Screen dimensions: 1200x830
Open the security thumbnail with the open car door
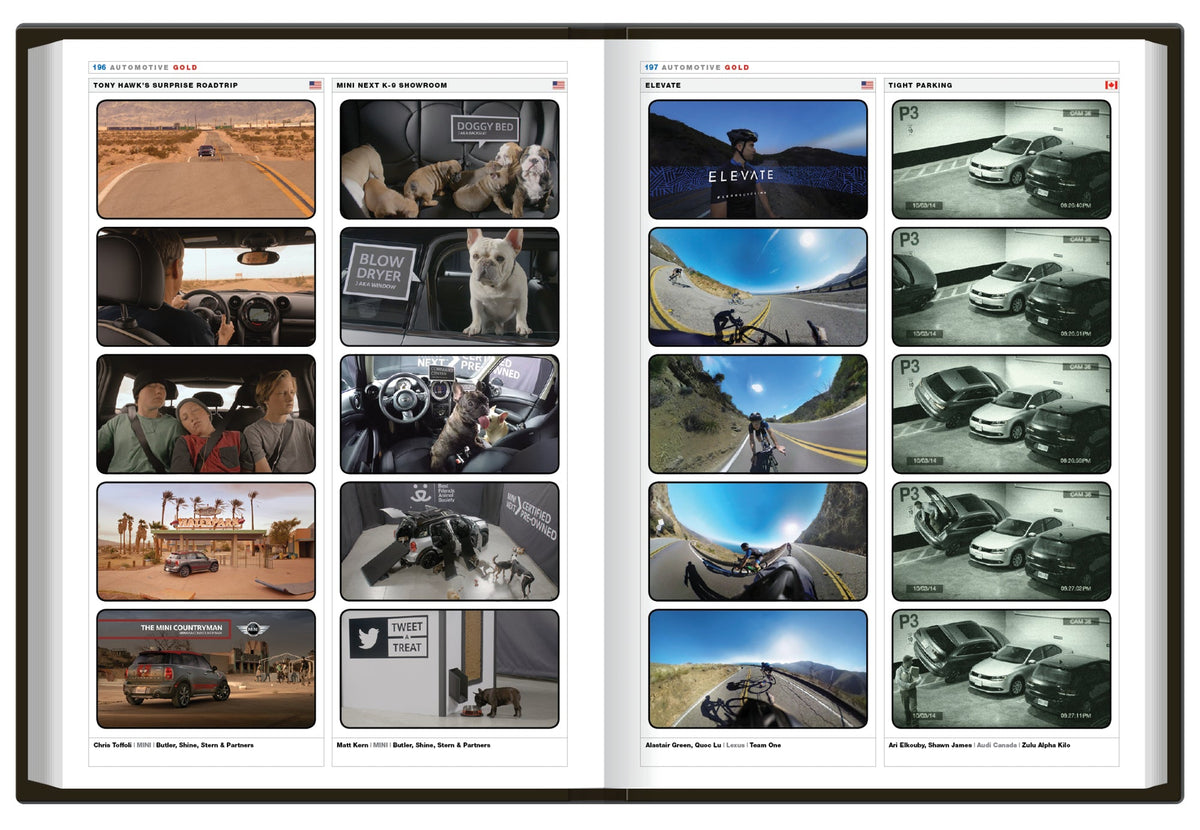coord(1001,542)
